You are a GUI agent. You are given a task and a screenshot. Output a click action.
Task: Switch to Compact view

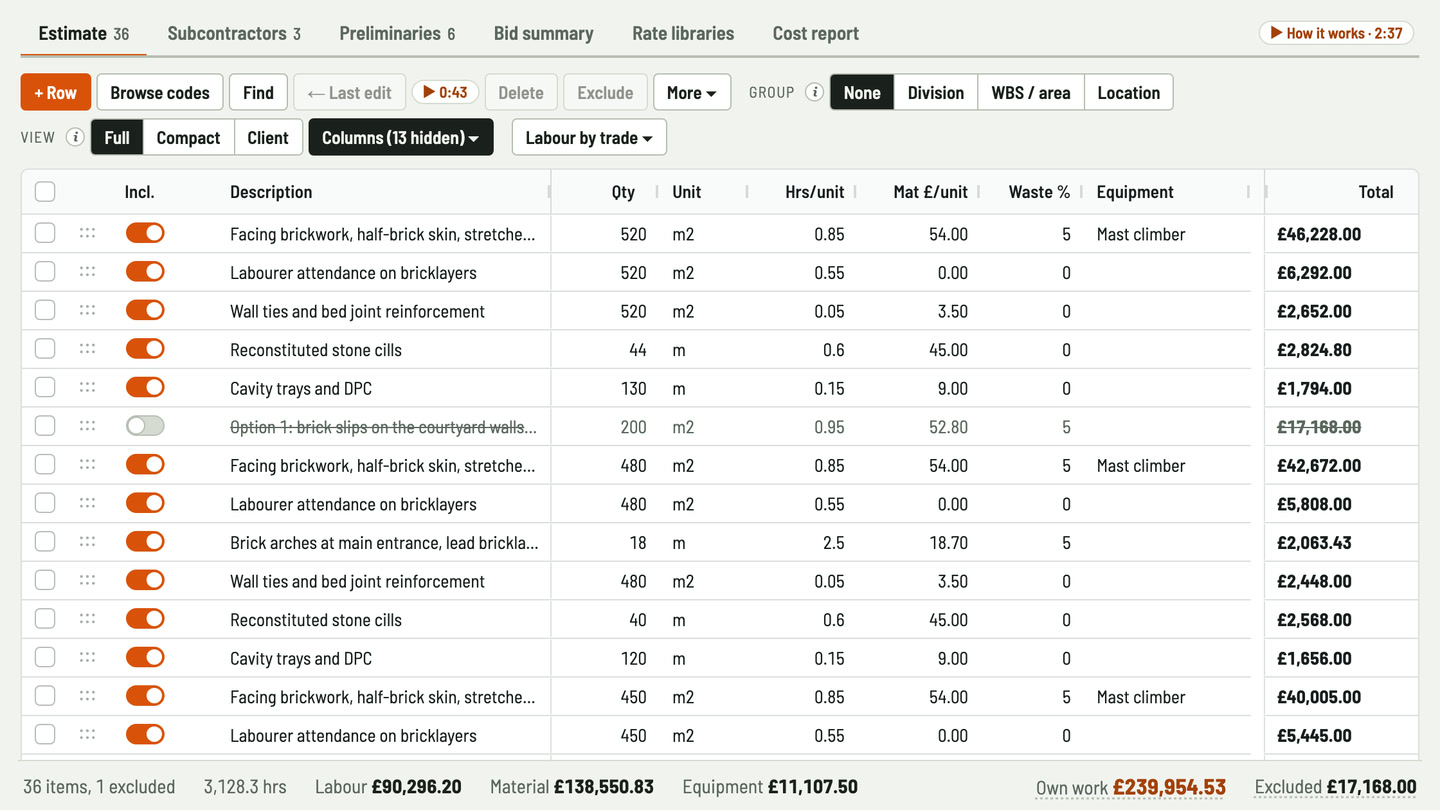188,137
